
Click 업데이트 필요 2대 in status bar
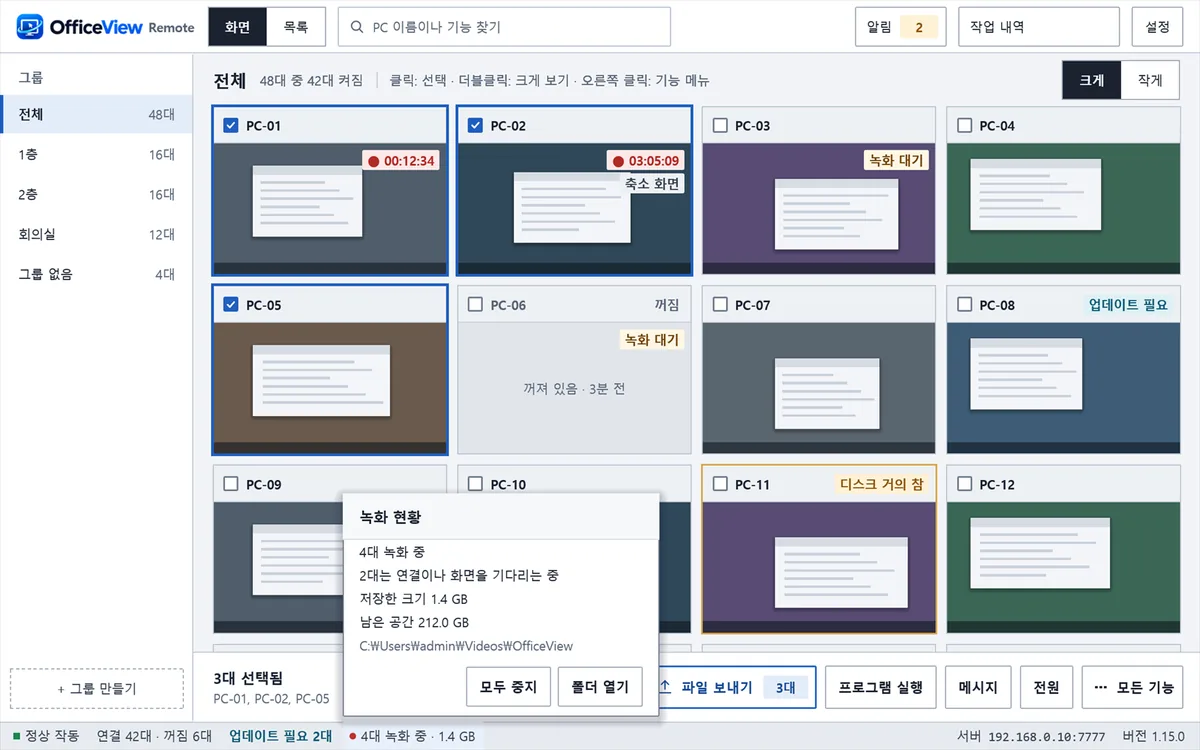click(281, 737)
